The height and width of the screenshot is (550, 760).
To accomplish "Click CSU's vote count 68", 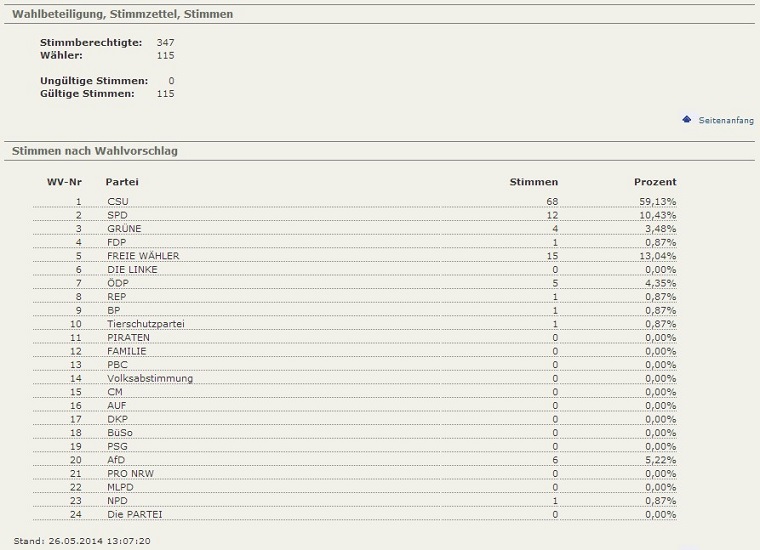I will tap(552, 202).
